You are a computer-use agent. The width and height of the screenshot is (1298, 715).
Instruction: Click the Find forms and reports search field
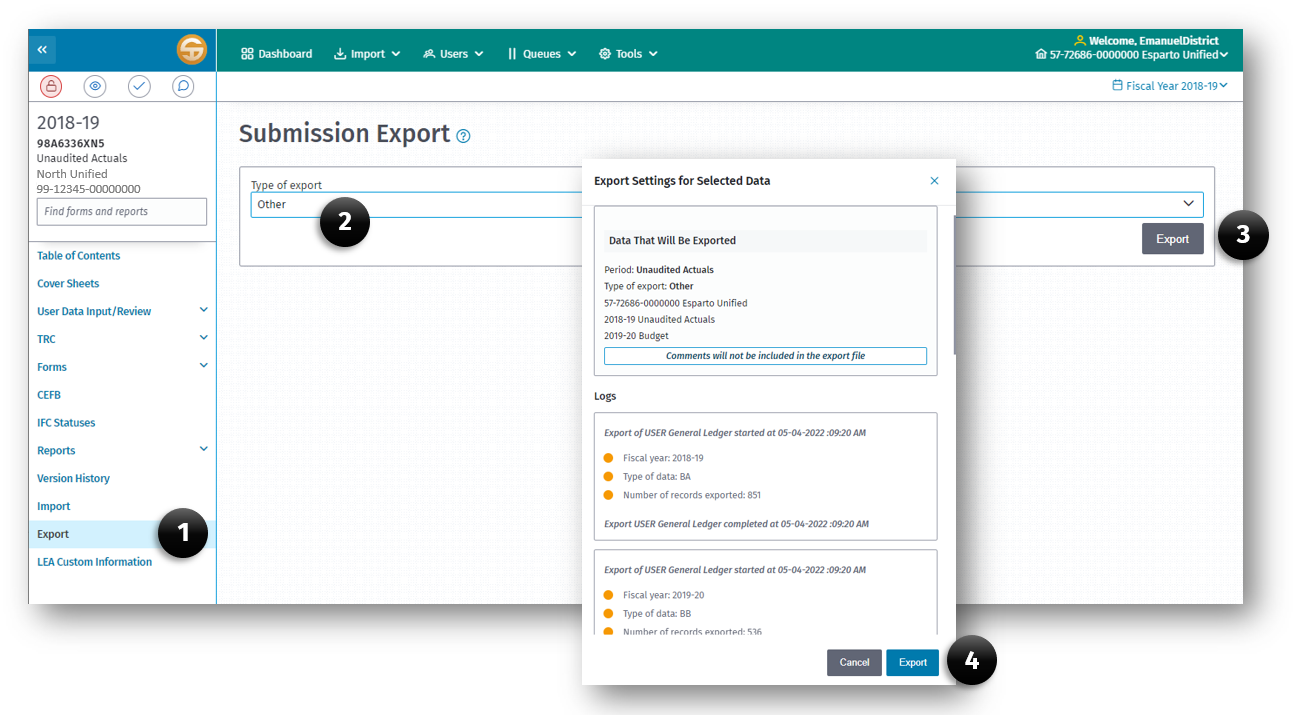(121, 211)
